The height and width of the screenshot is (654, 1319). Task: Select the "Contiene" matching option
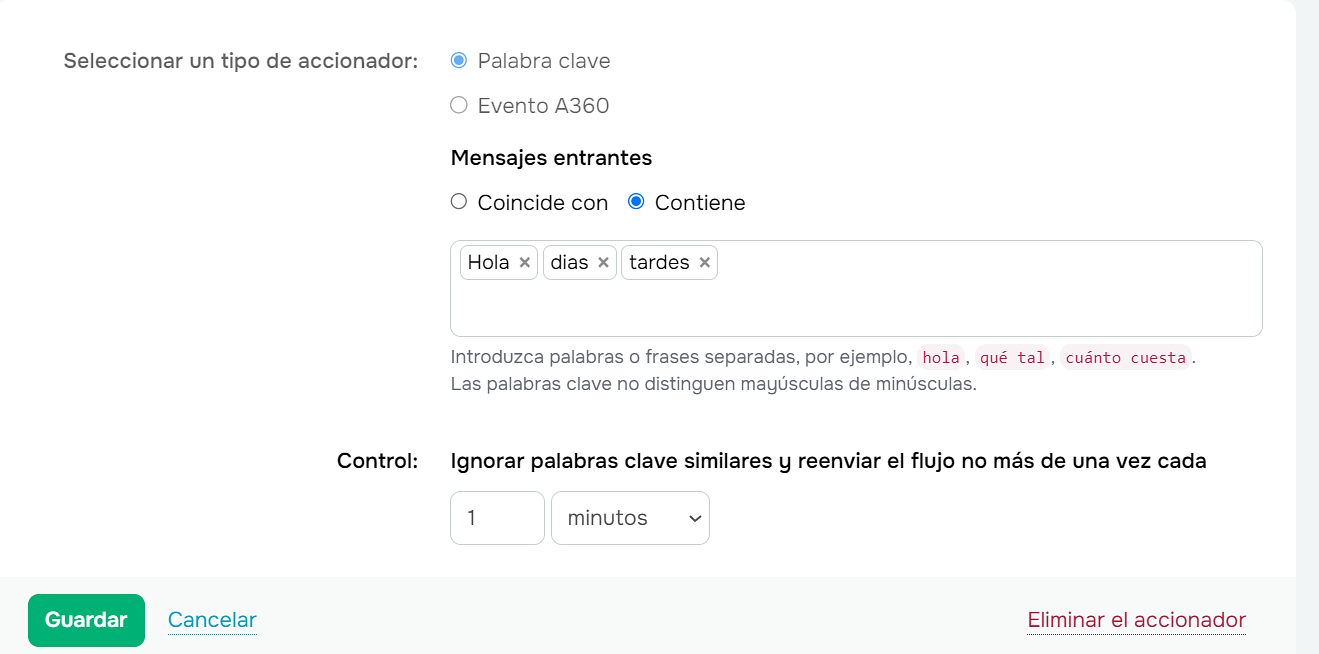636,202
